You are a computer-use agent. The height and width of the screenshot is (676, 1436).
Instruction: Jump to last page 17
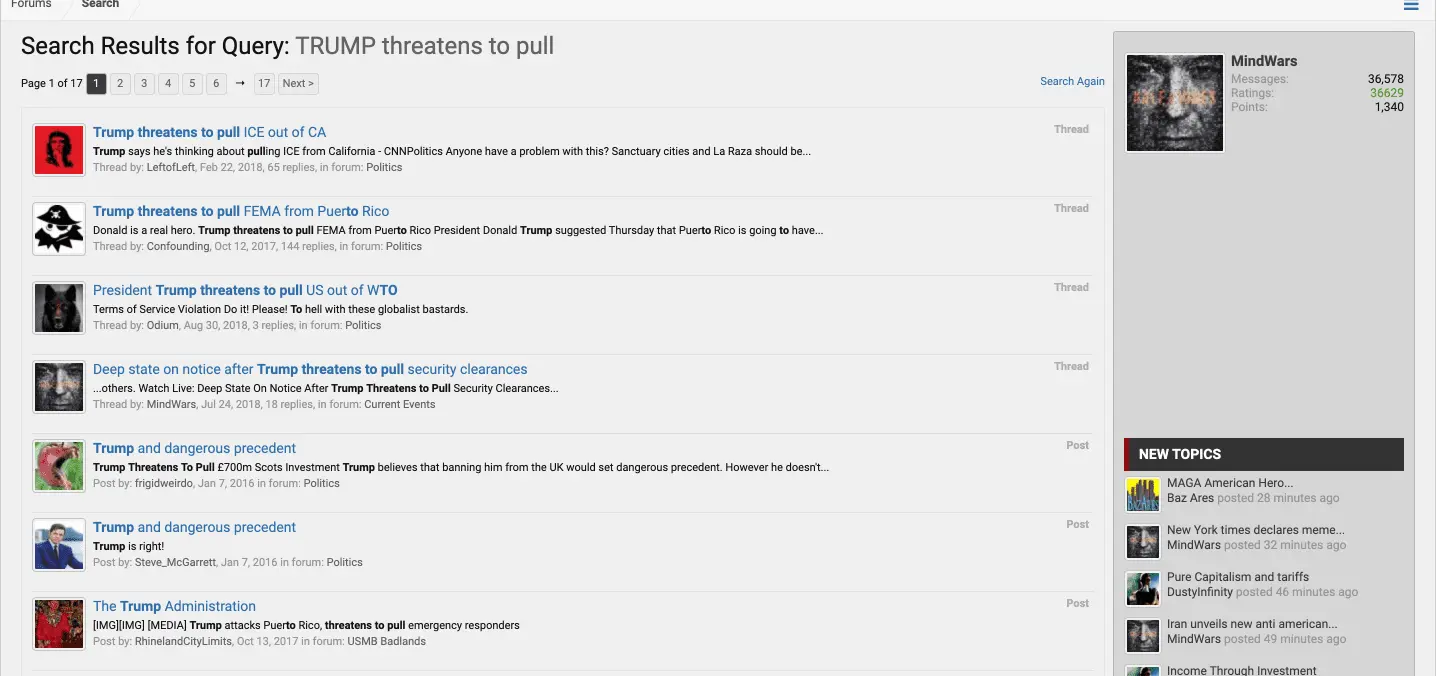click(x=264, y=84)
